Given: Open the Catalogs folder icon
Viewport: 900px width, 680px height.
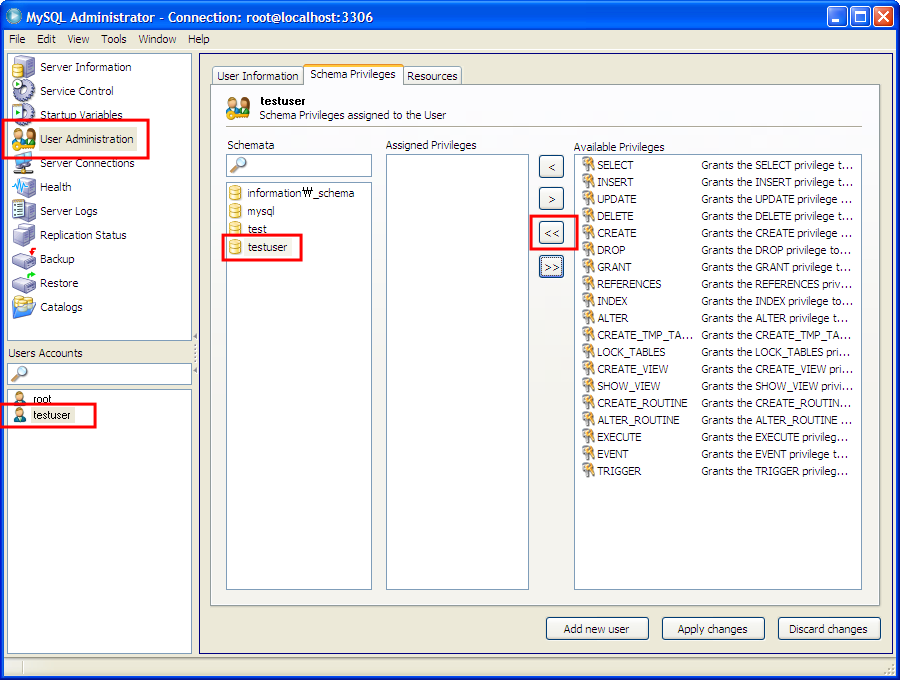Looking at the screenshot, I should click(24, 307).
